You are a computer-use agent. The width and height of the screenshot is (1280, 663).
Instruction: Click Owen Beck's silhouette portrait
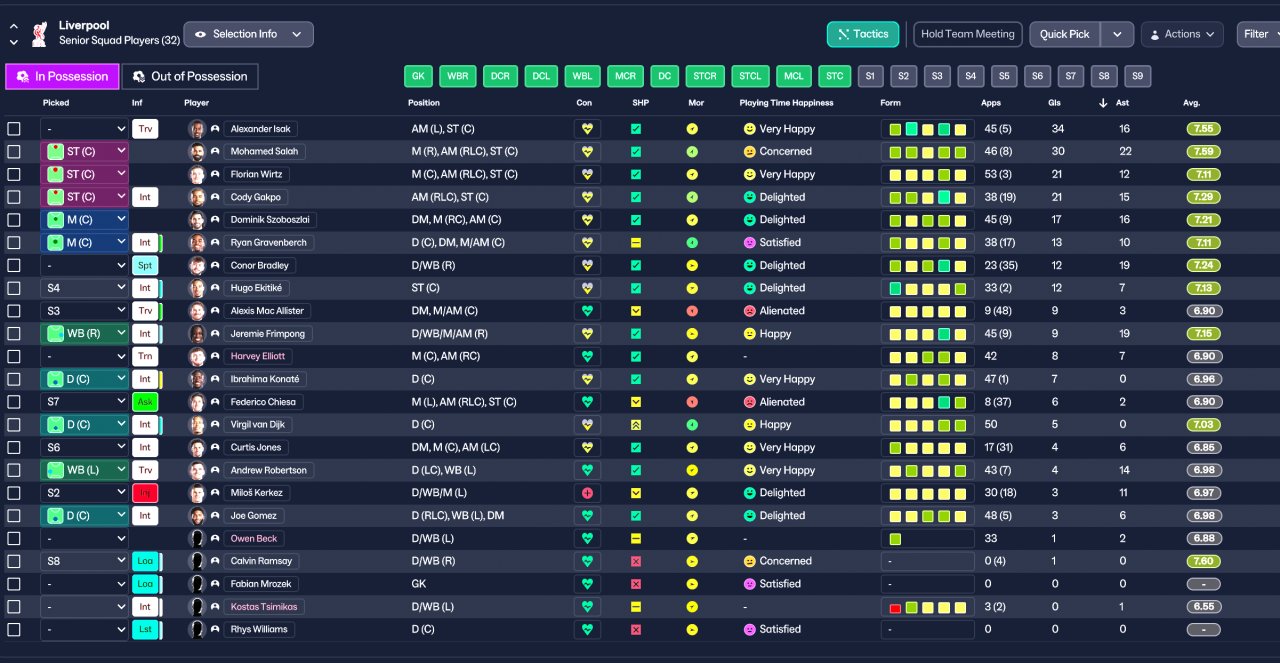[x=197, y=538]
